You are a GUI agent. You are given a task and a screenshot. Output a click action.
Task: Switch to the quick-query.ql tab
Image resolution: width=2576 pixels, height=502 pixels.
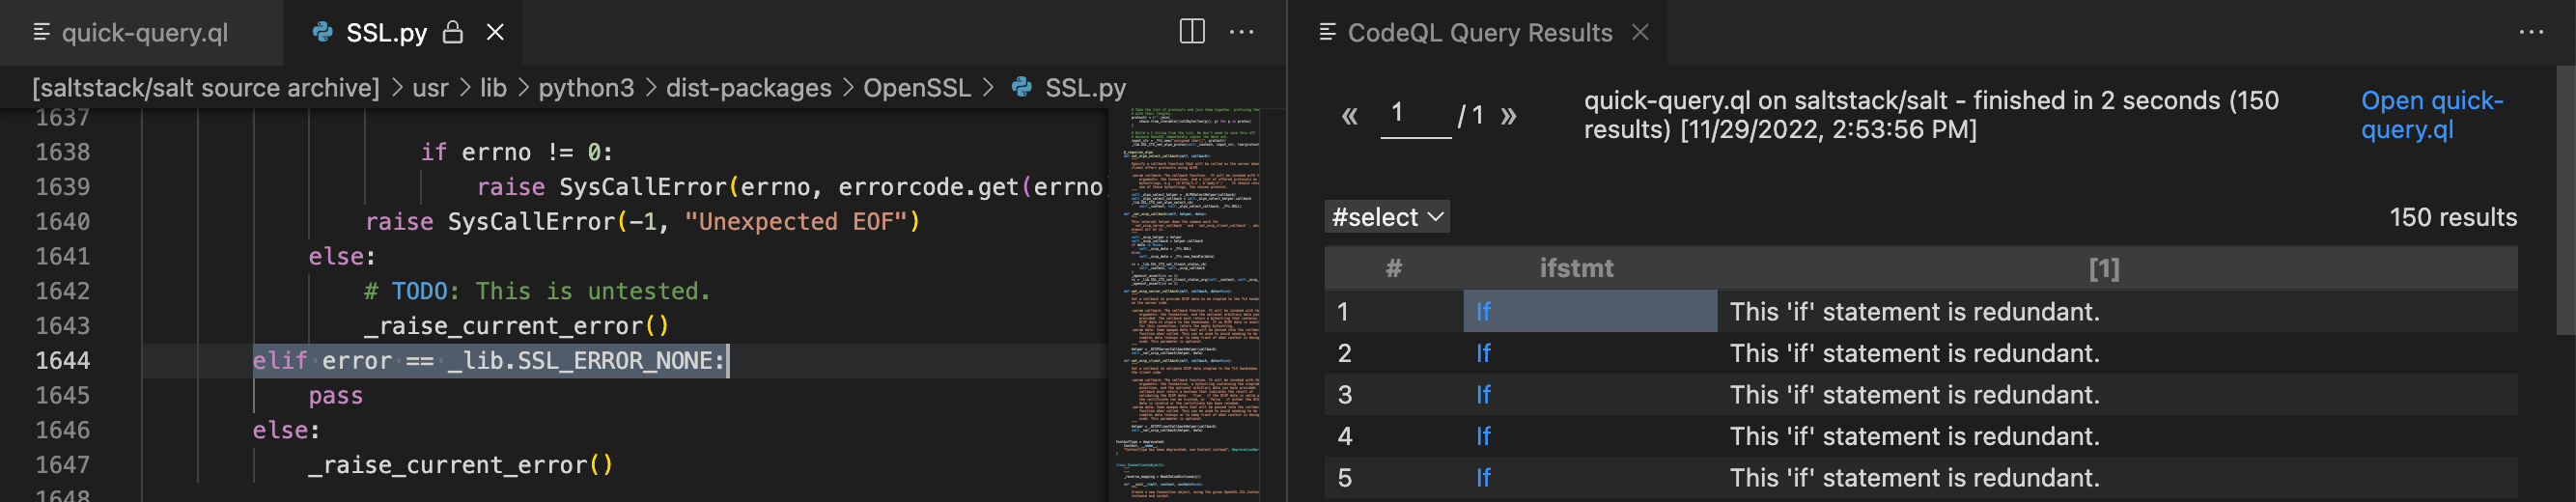(144, 33)
